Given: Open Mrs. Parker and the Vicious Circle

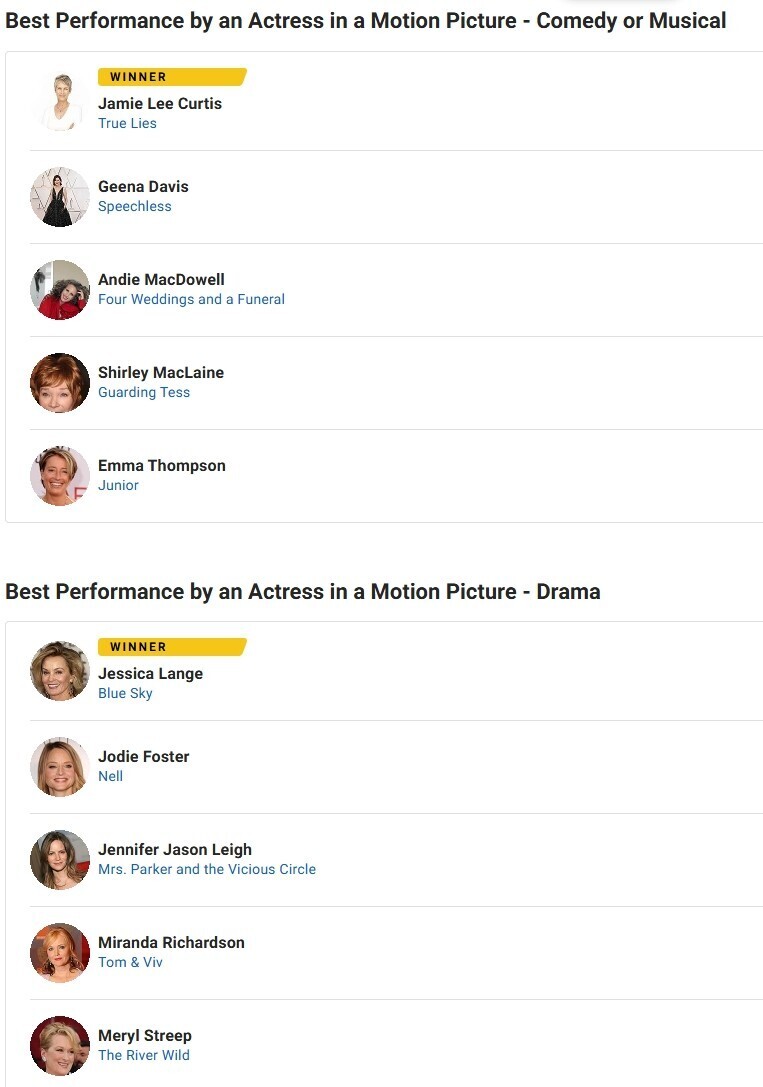Looking at the screenshot, I should click(207, 870).
